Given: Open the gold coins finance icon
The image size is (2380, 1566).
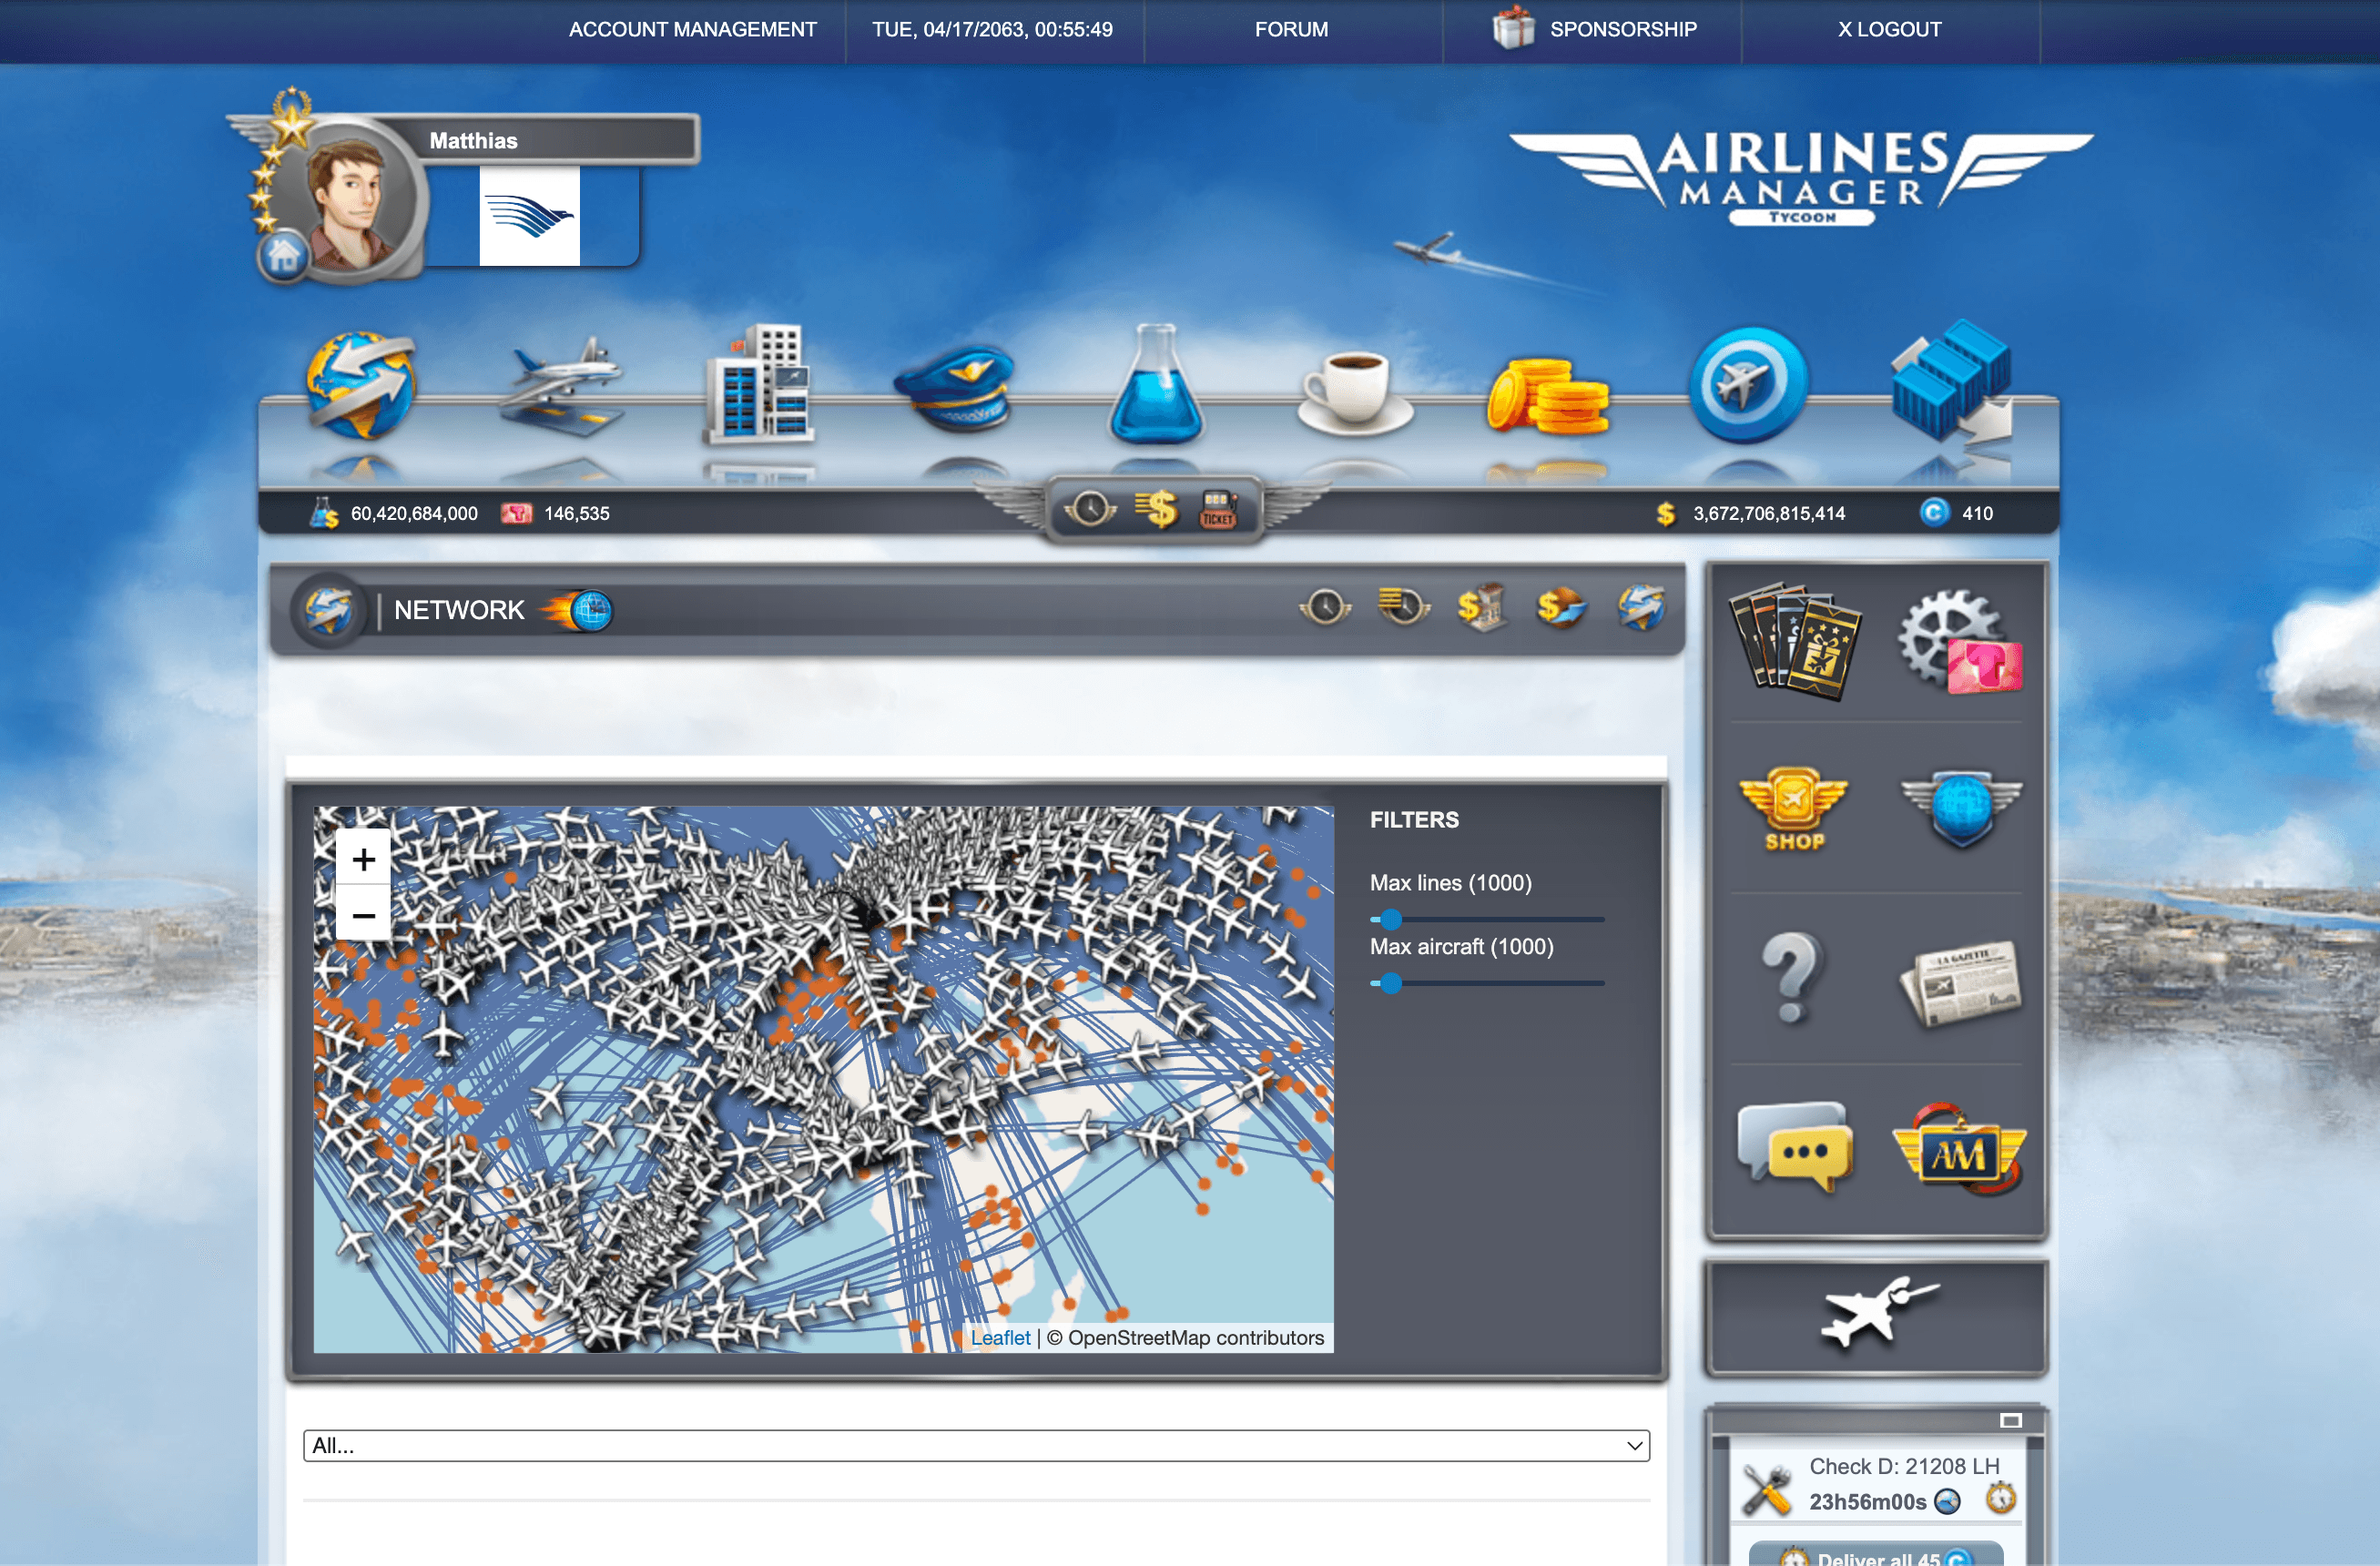Looking at the screenshot, I should (x=1548, y=396).
